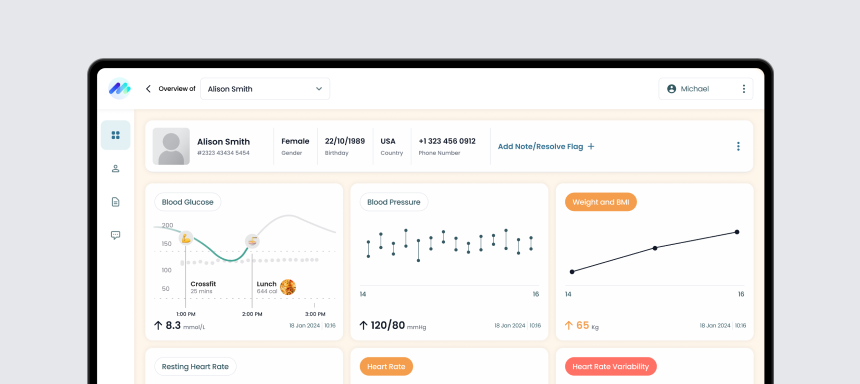Click the first weight chart data point

(x=572, y=272)
